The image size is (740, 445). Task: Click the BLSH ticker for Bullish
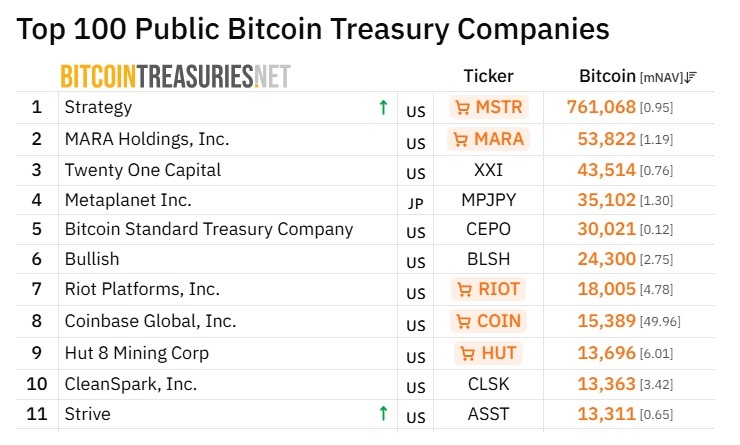coord(488,259)
